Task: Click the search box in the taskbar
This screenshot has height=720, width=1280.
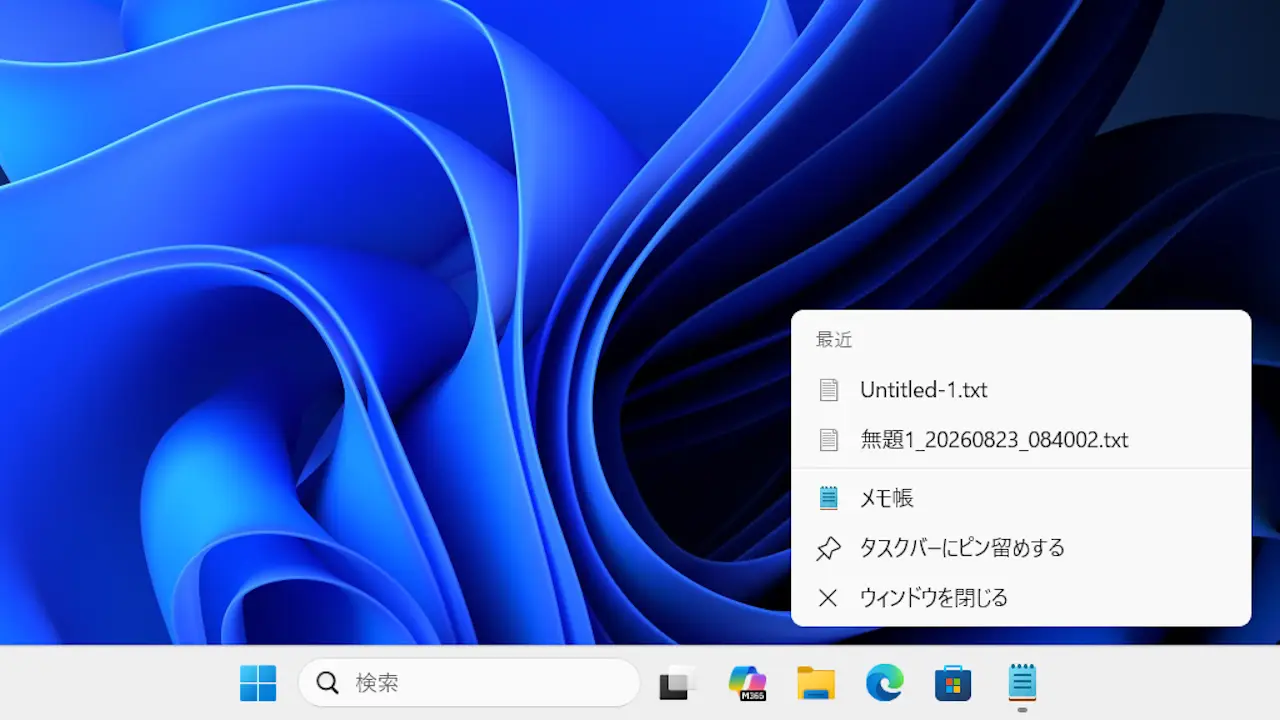Action: (x=469, y=683)
